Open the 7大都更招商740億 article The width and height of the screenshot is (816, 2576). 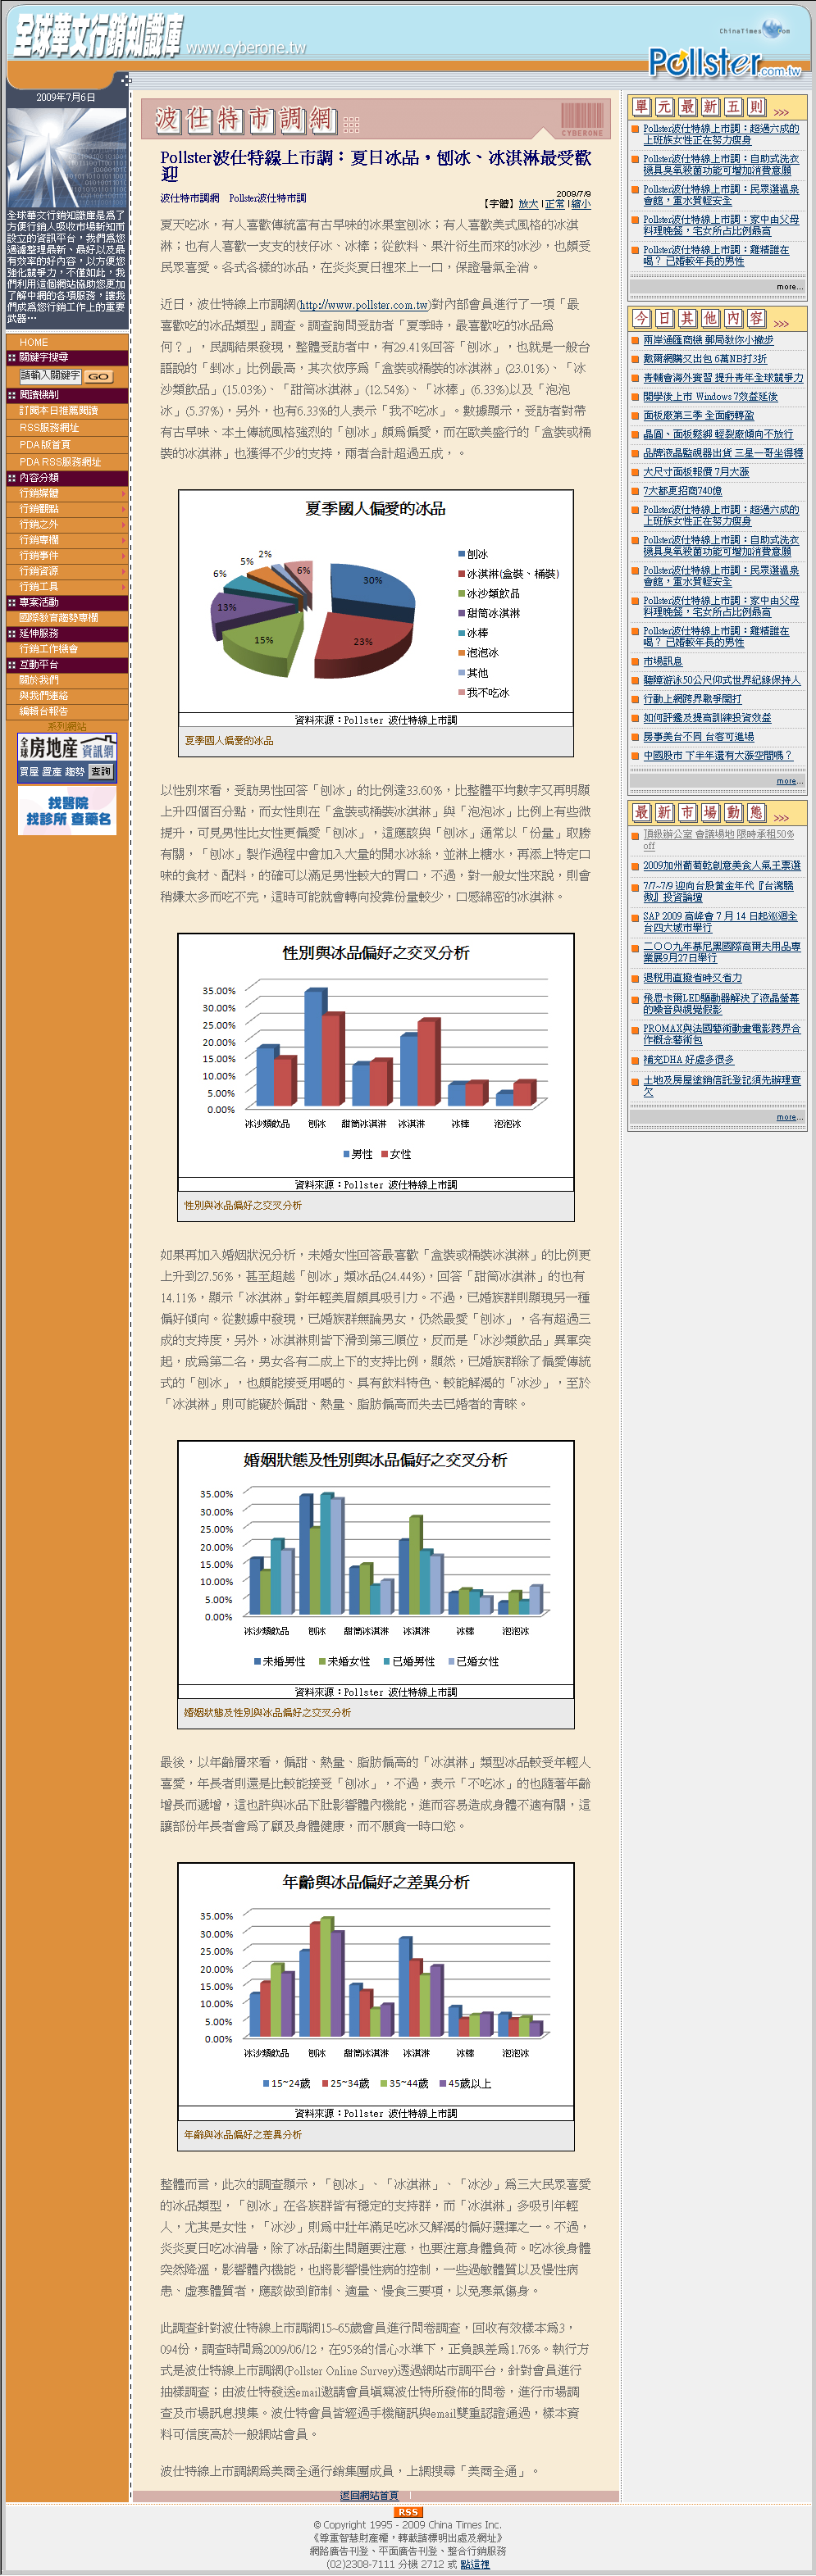(x=682, y=491)
